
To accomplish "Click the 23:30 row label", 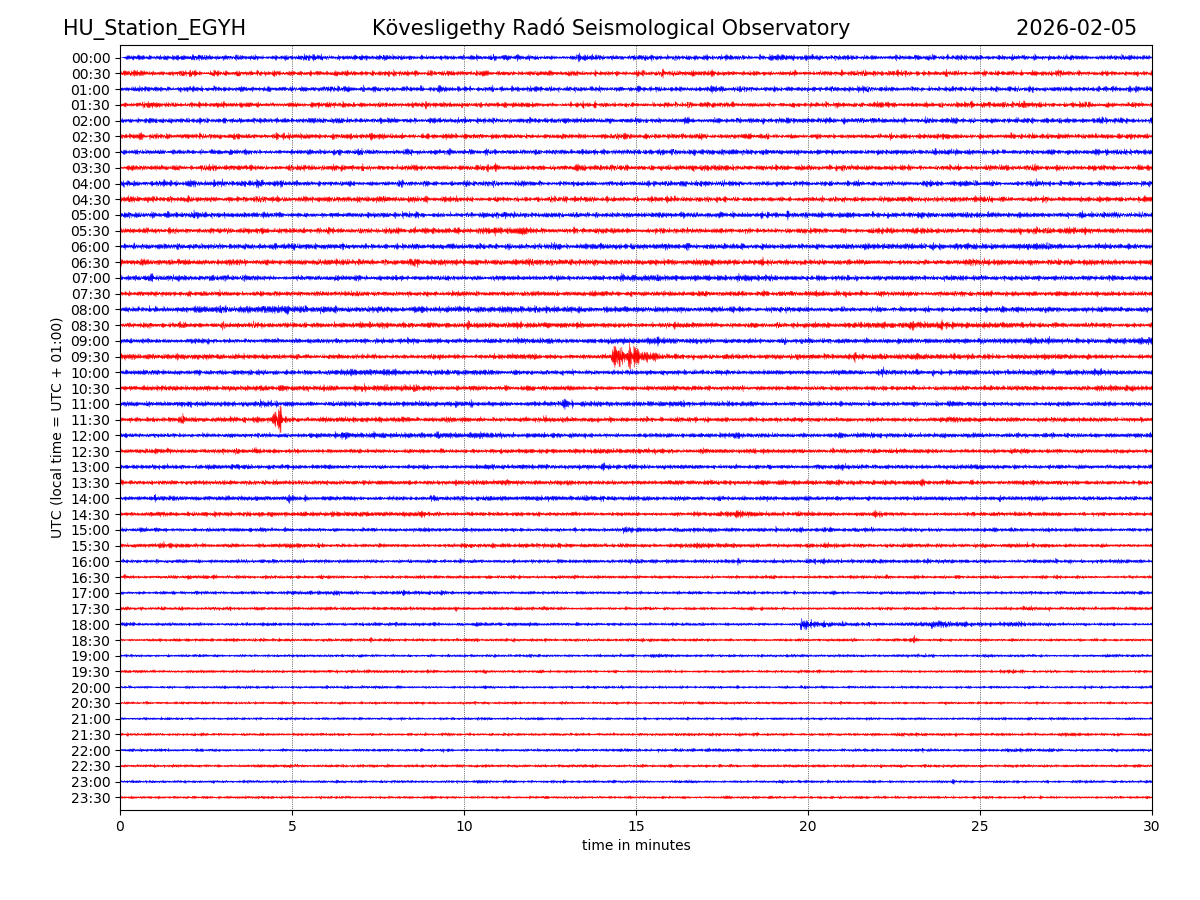I will pyautogui.click(x=90, y=798).
